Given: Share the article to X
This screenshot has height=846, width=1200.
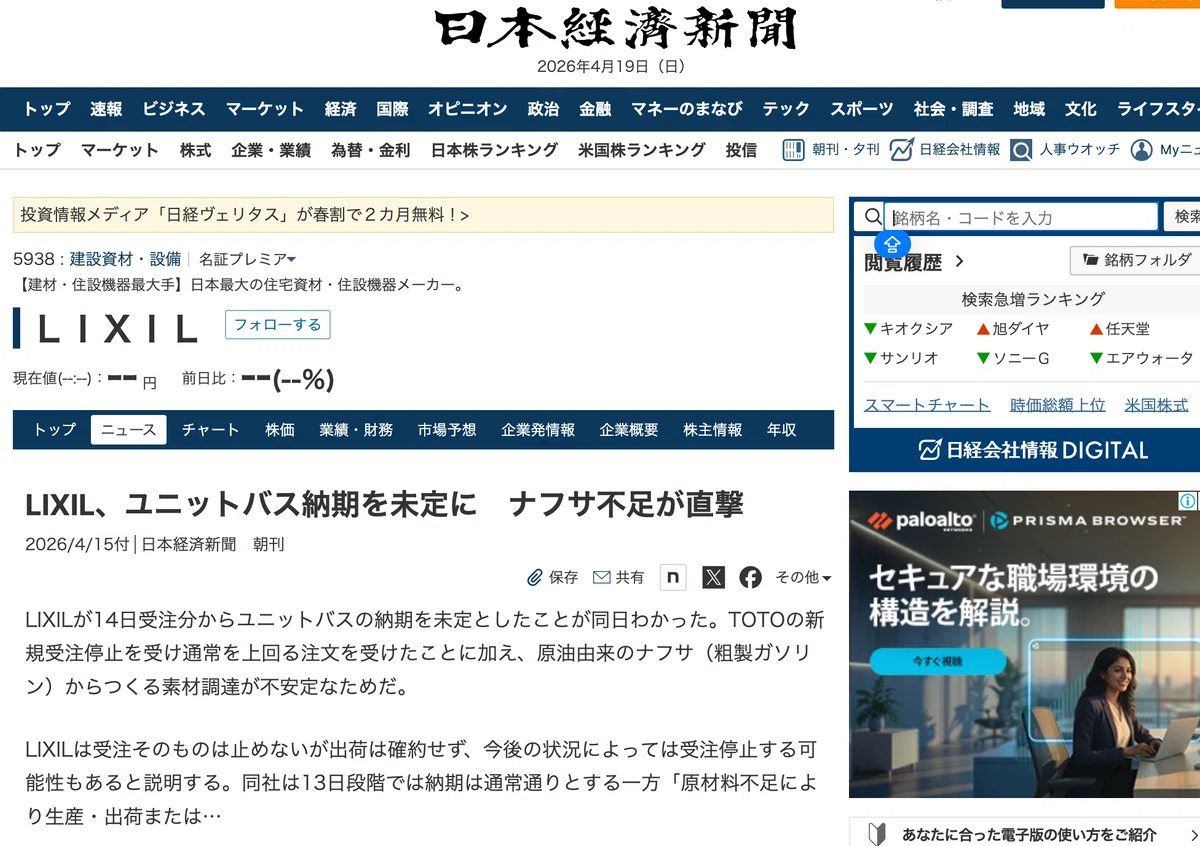Looking at the screenshot, I should pos(713,577).
